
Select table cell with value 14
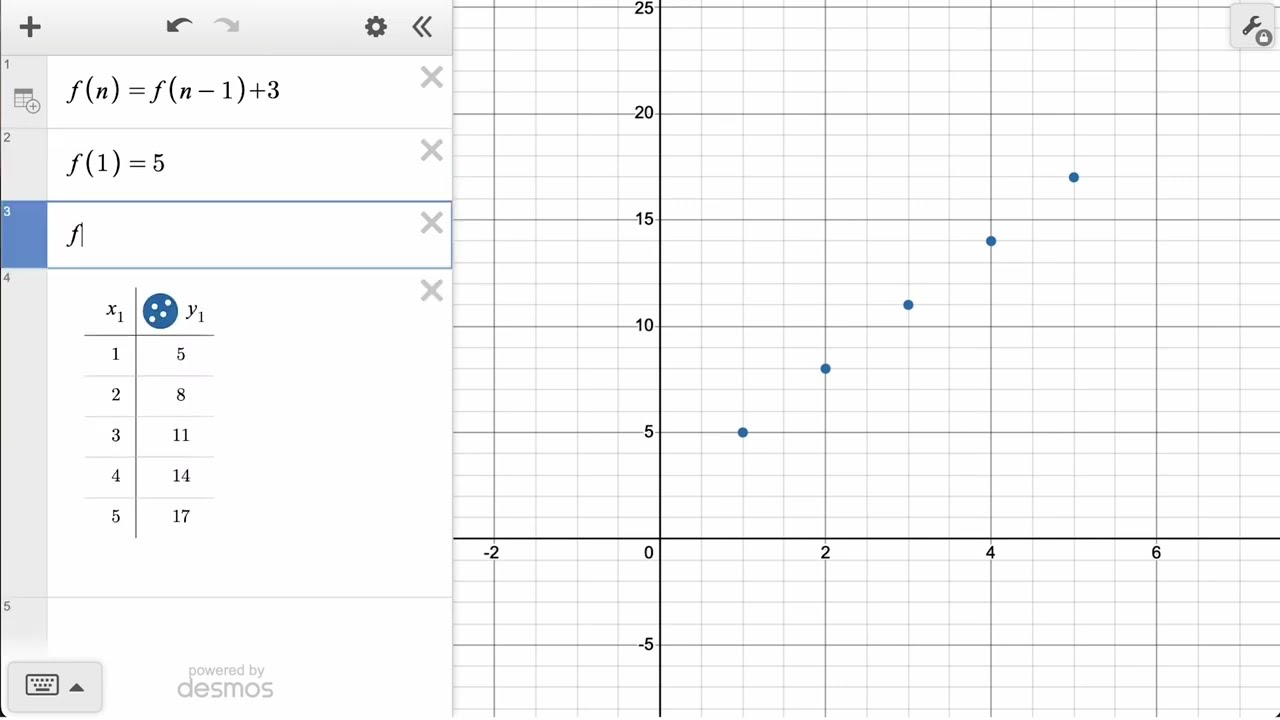click(175, 477)
